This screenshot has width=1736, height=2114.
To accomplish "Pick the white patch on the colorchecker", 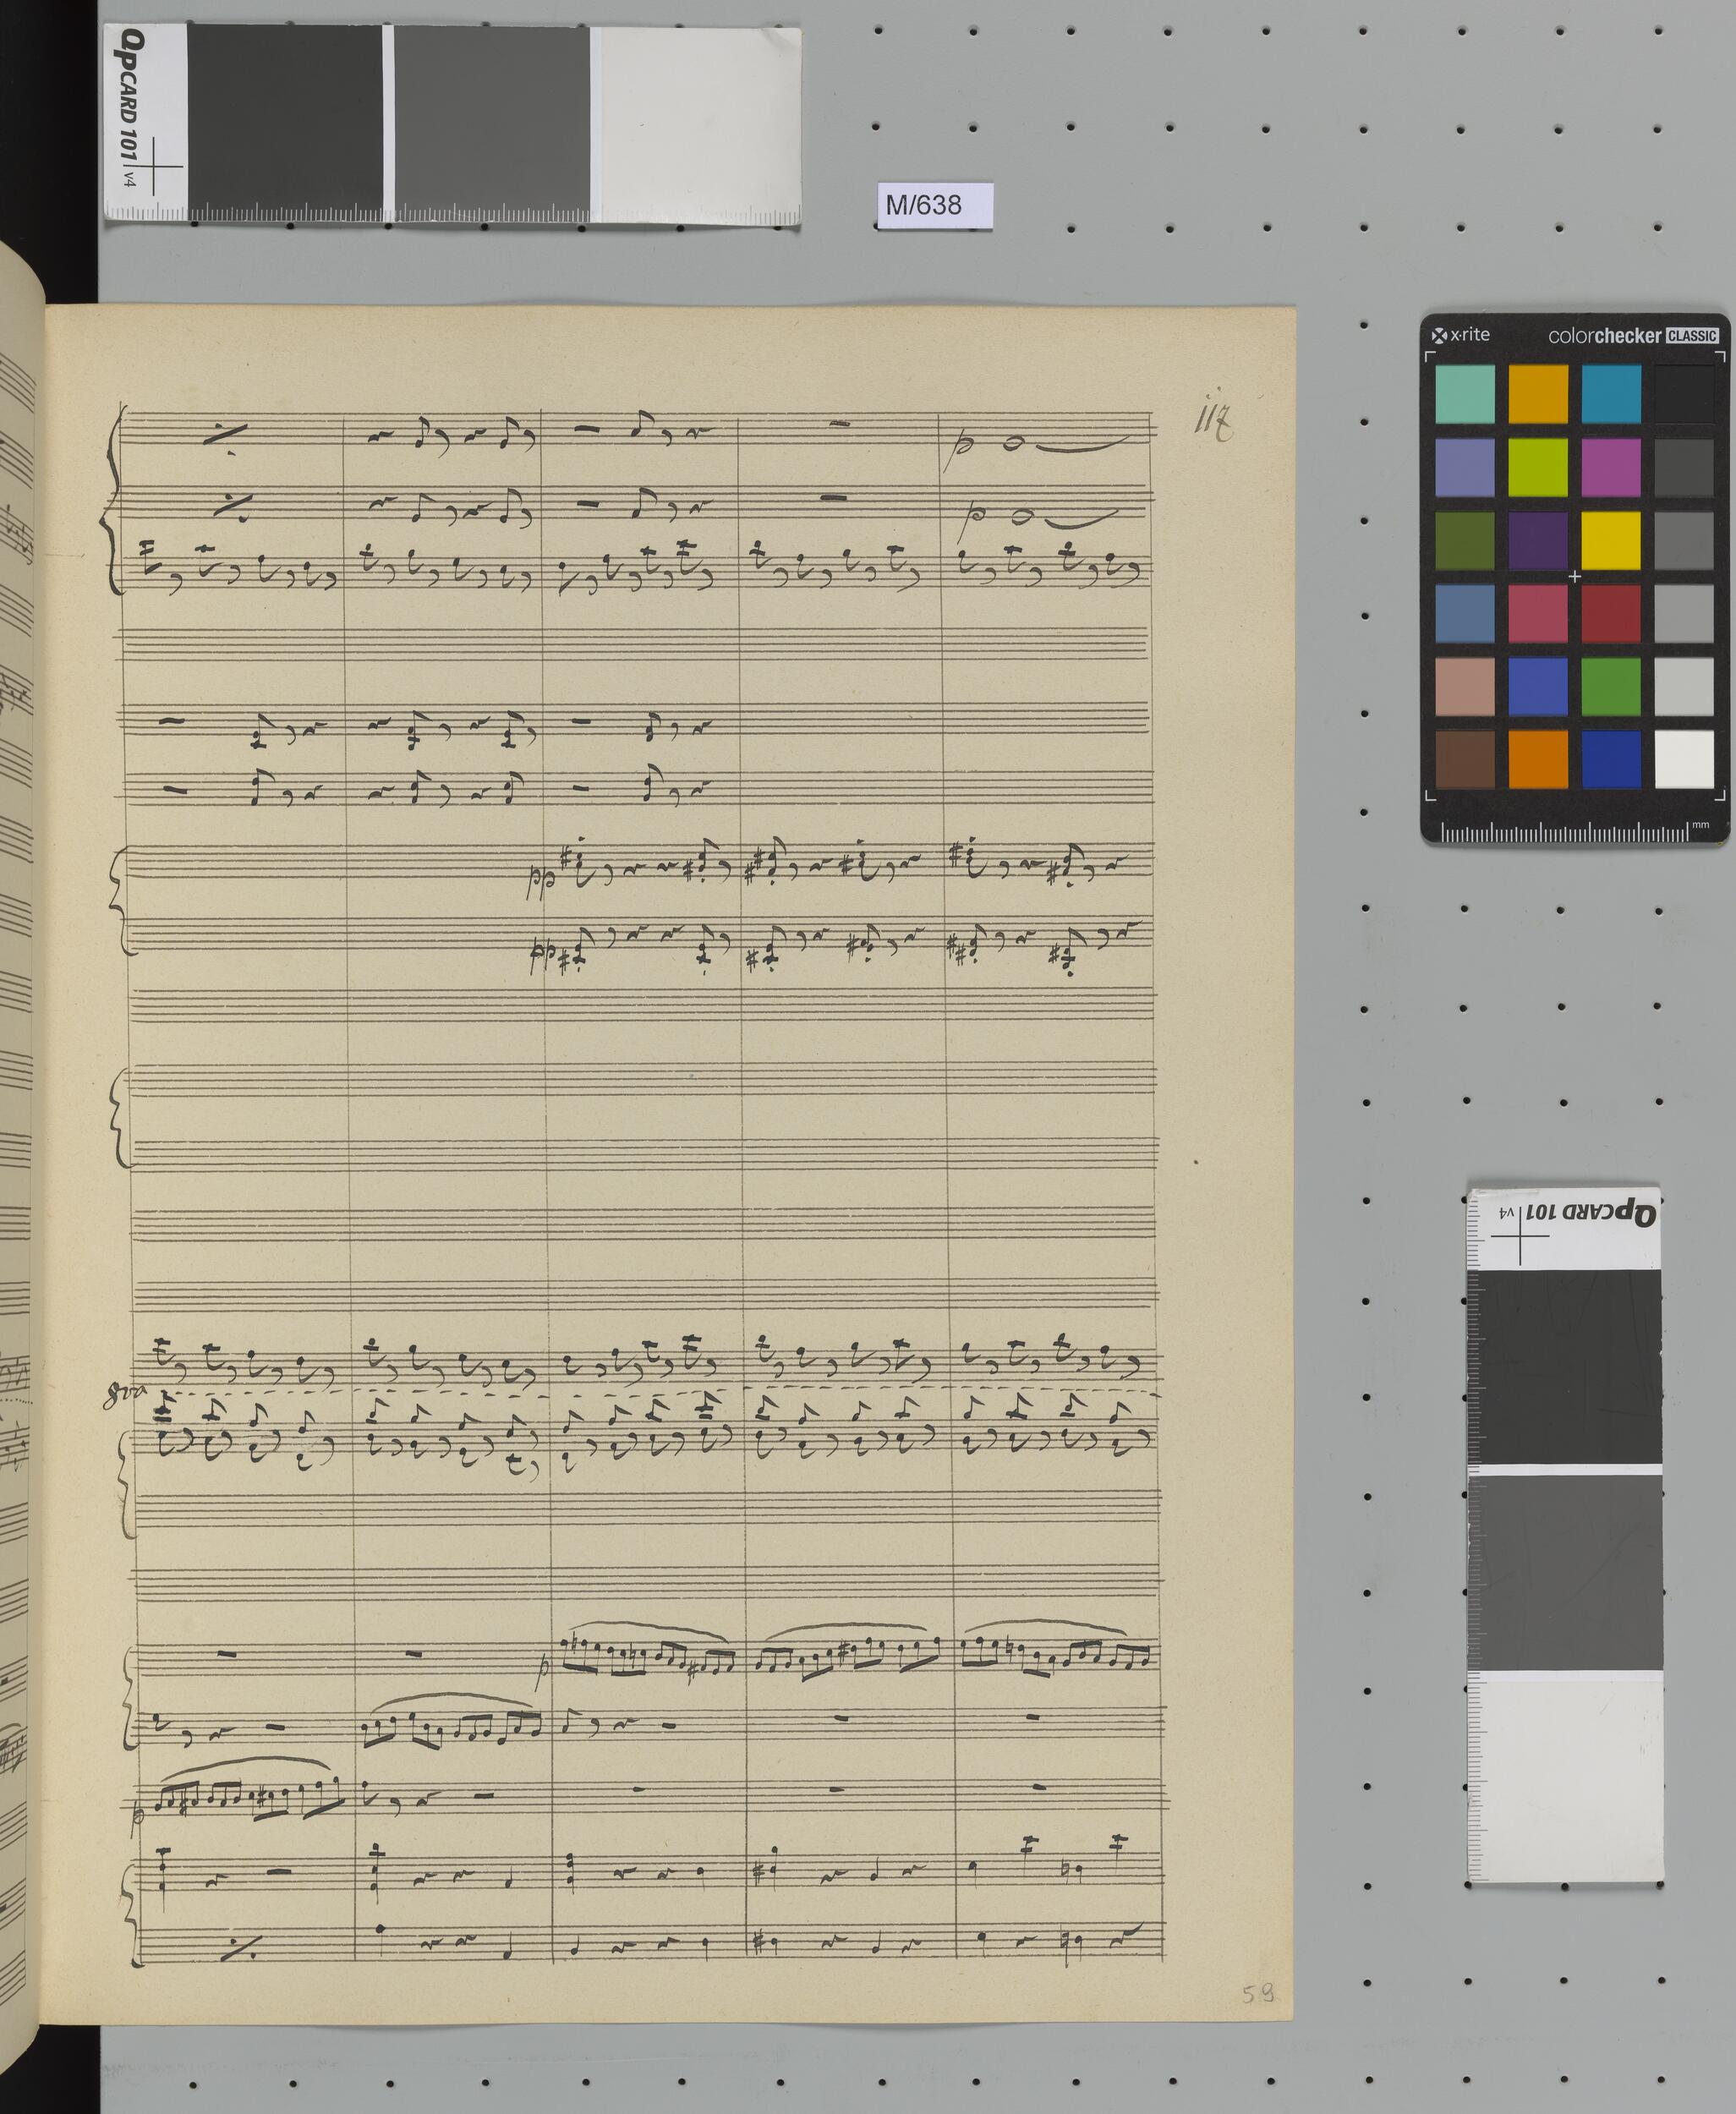I will 1684,759.
